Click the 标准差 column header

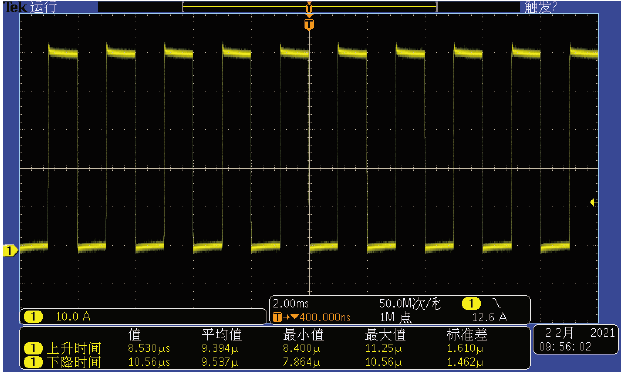(x=466, y=335)
